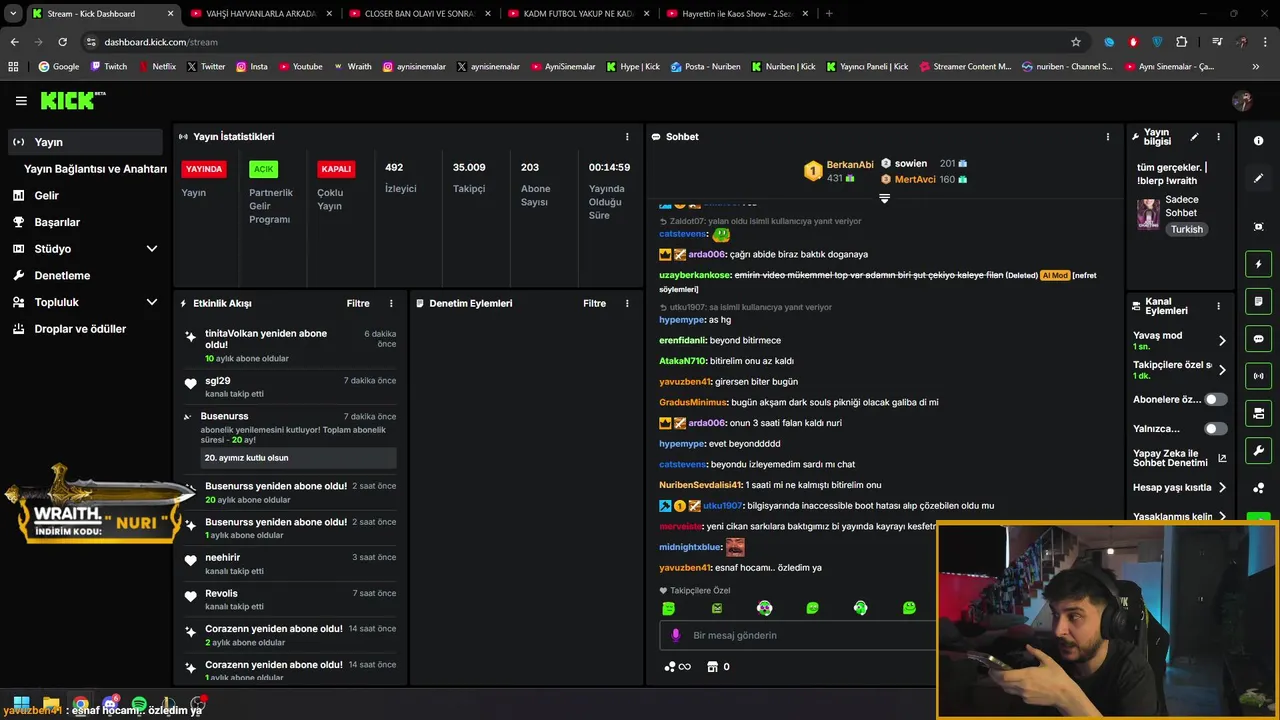Click the channel points infinity icon under chat
This screenshot has height=720, width=1280.
(x=678, y=667)
